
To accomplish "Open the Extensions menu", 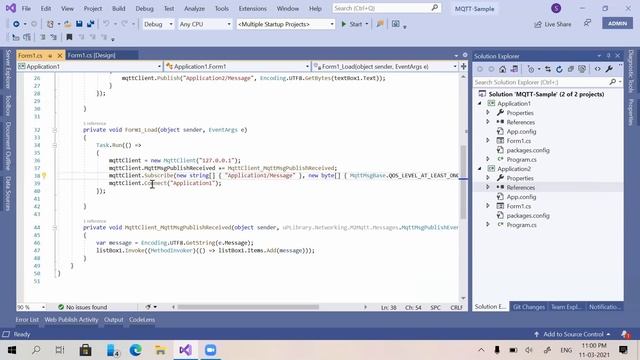I will [252, 8].
